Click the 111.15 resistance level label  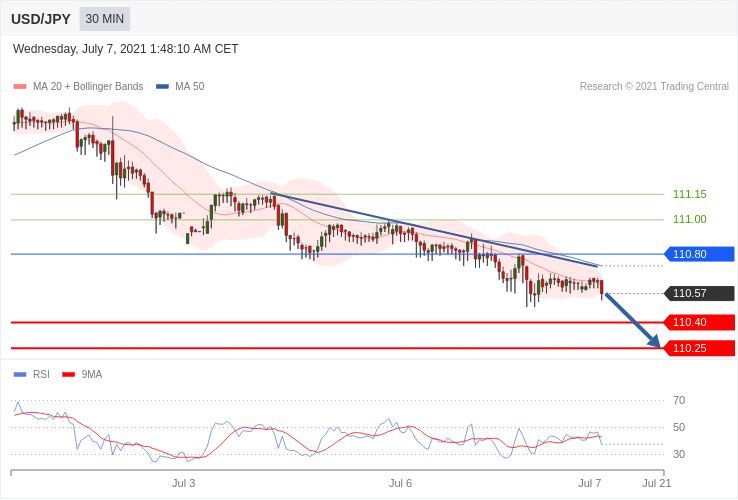click(x=690, y=194)
